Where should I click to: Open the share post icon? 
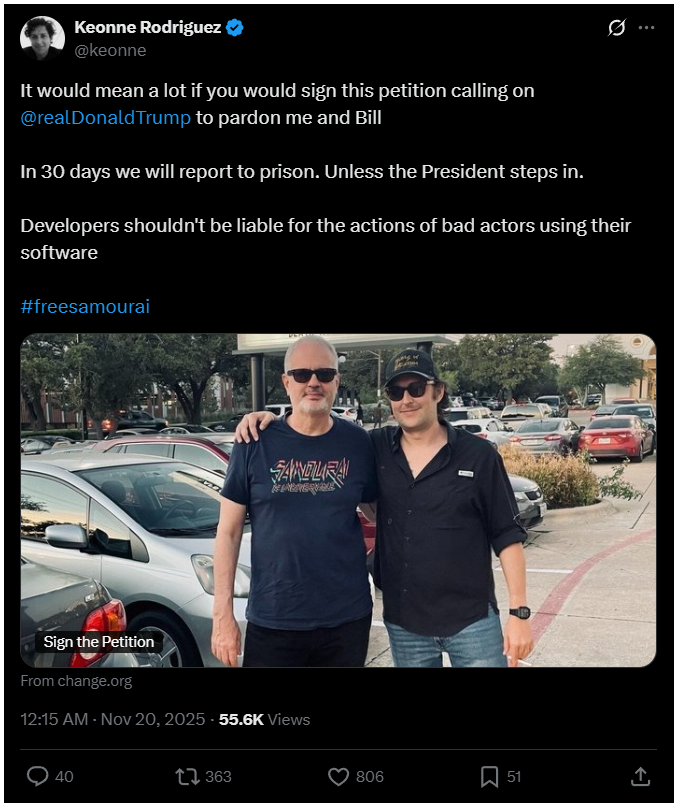pos(641,776)
